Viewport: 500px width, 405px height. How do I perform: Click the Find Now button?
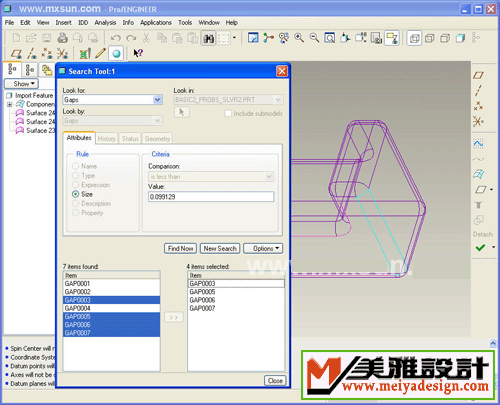180,249
